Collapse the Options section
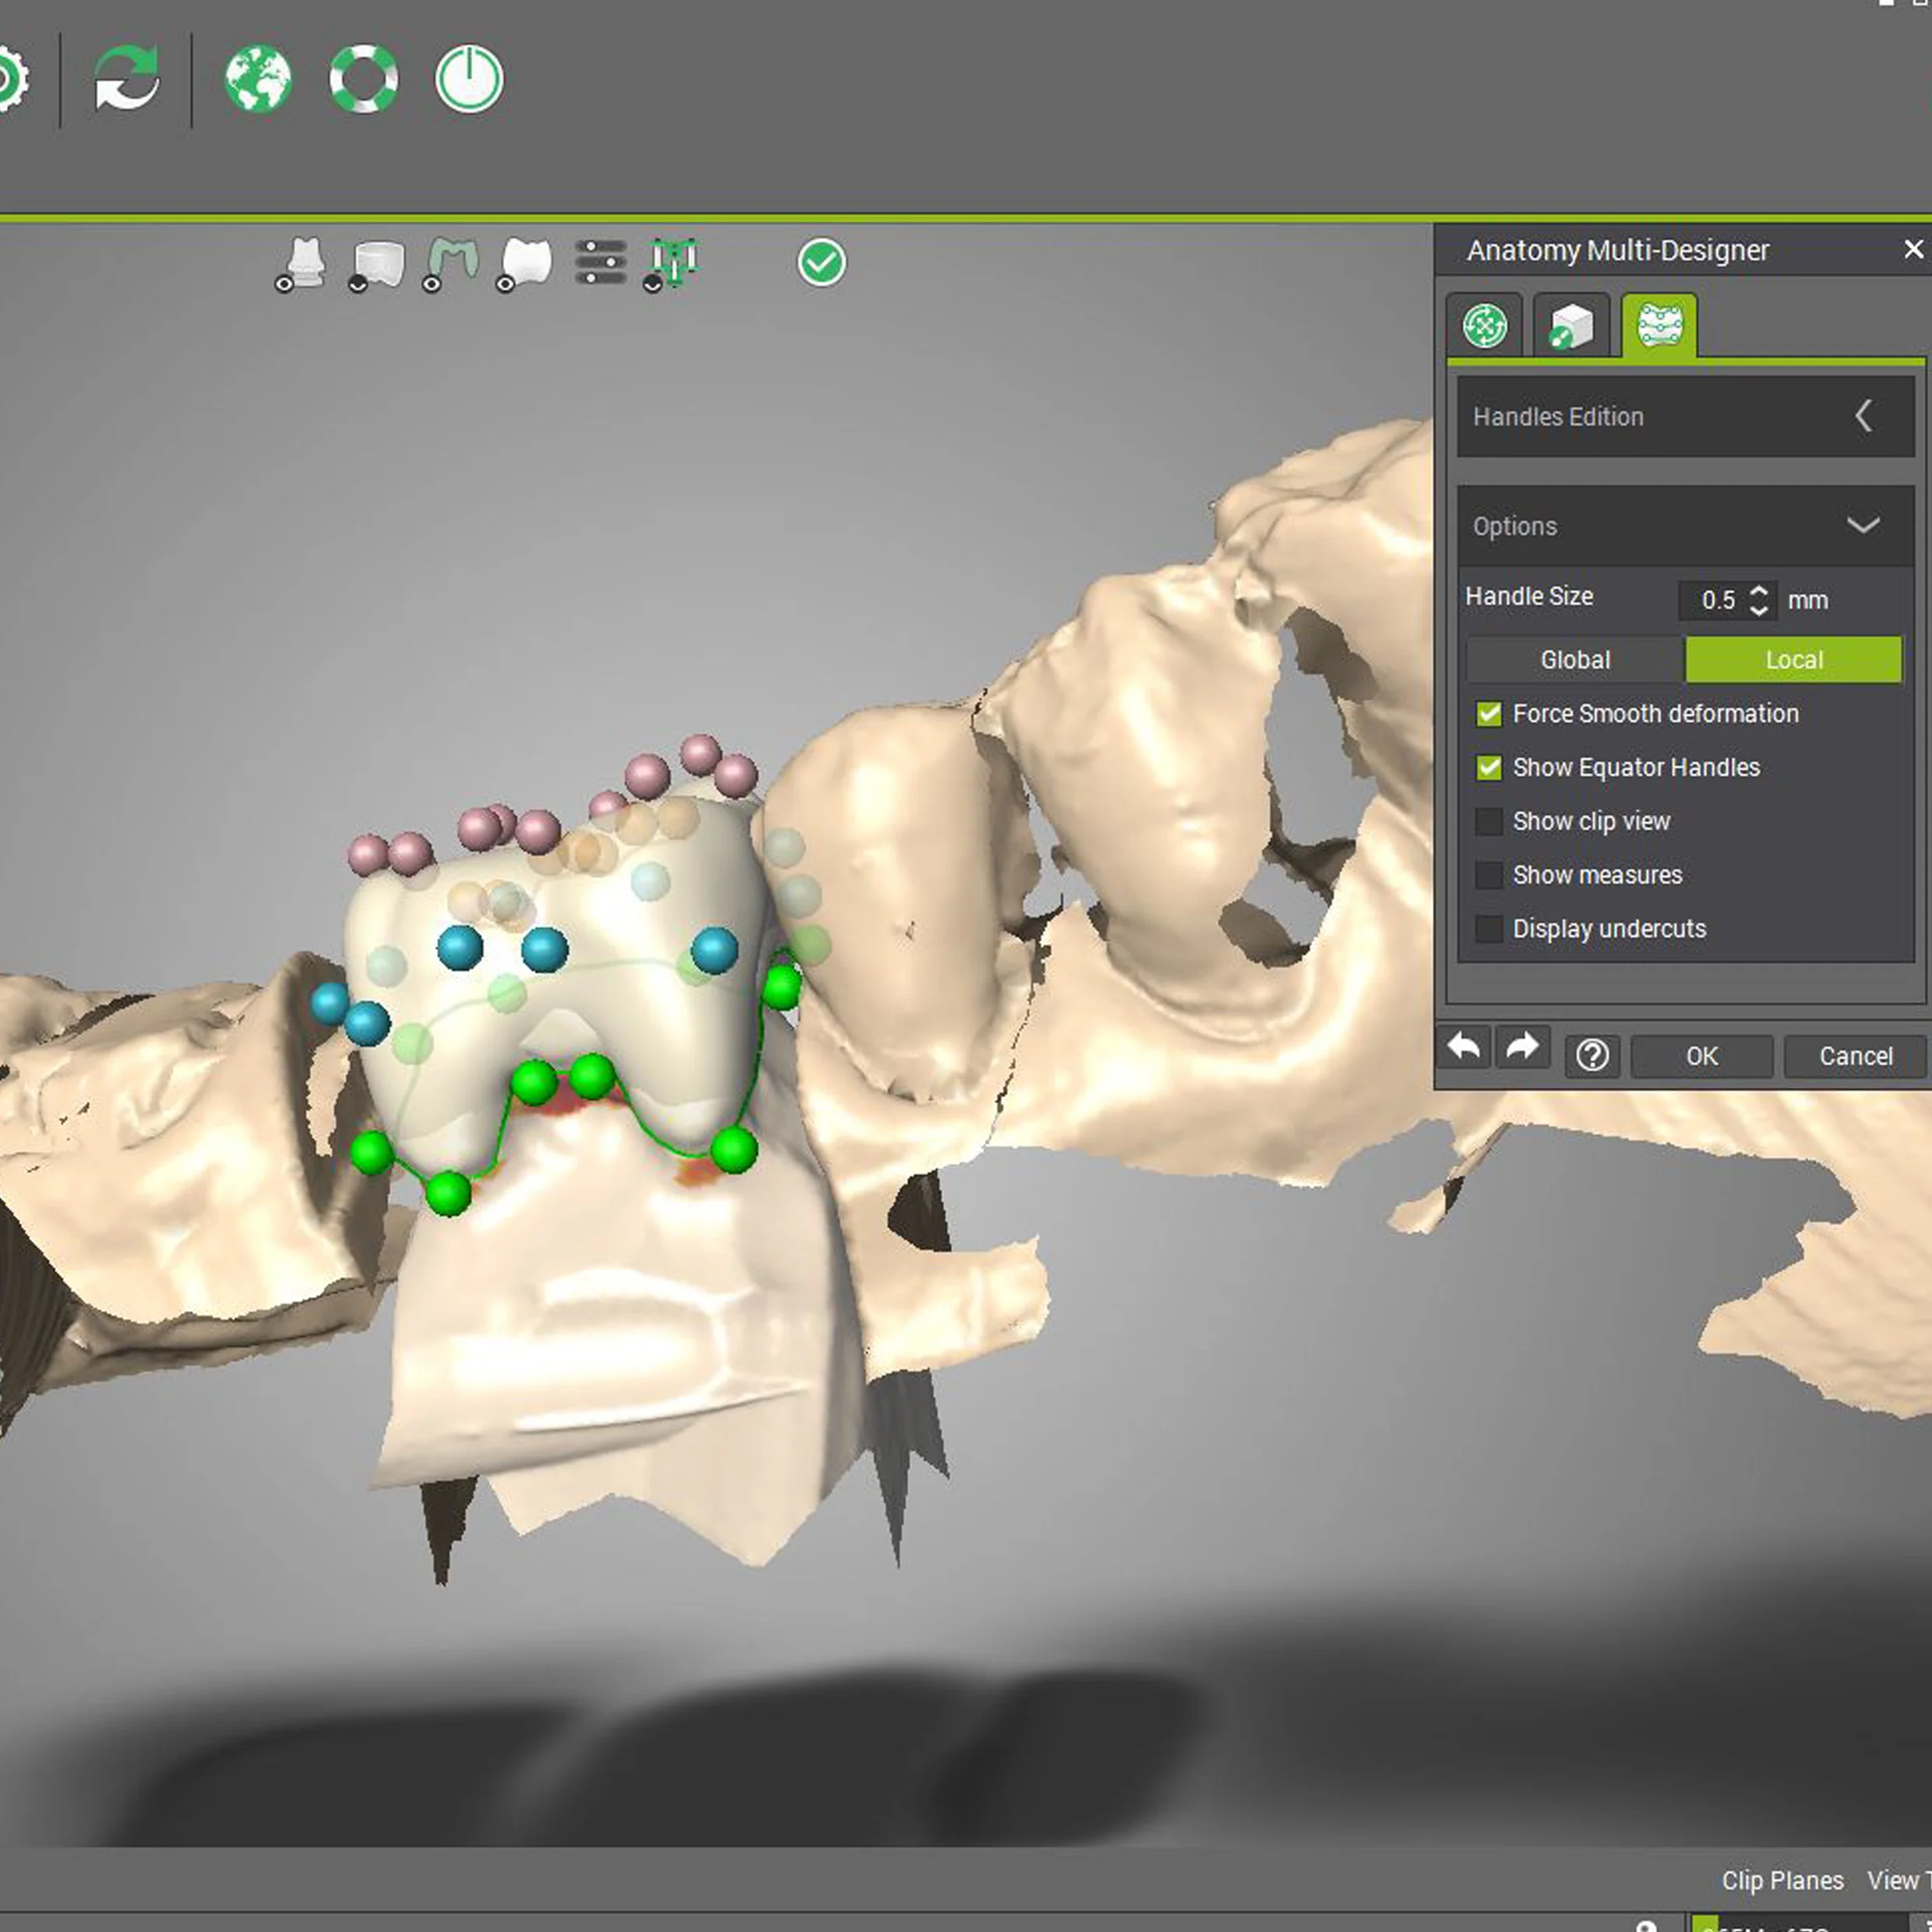 (x=1862, y=525)
